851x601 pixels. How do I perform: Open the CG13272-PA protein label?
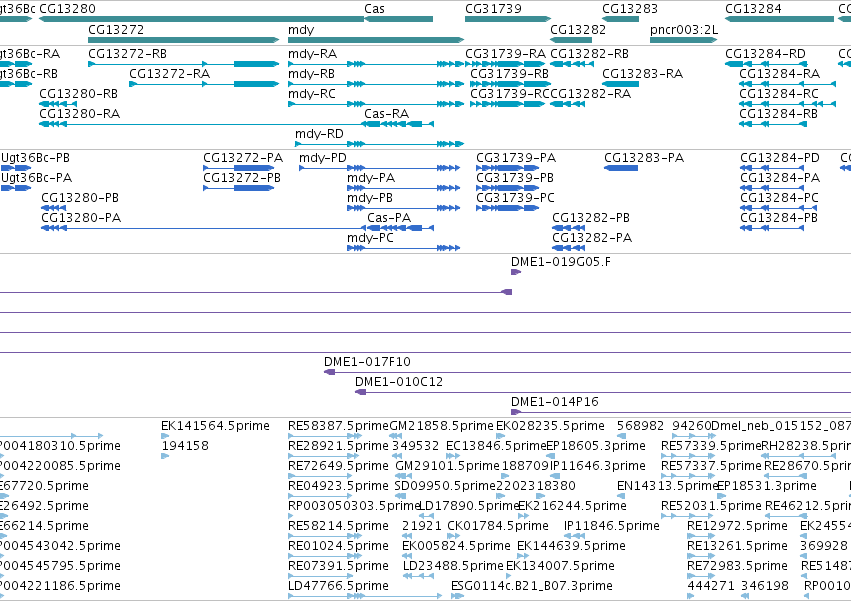[x=243, y=158]
